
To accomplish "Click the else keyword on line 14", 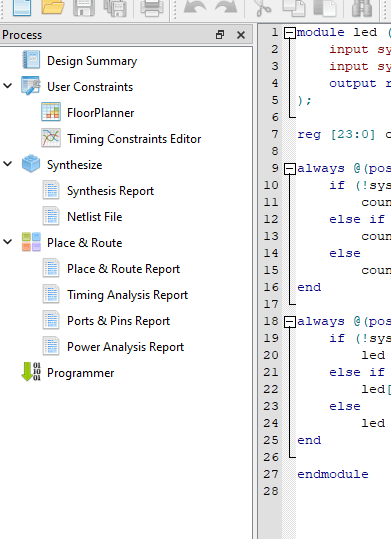I will tap(345, 253).
